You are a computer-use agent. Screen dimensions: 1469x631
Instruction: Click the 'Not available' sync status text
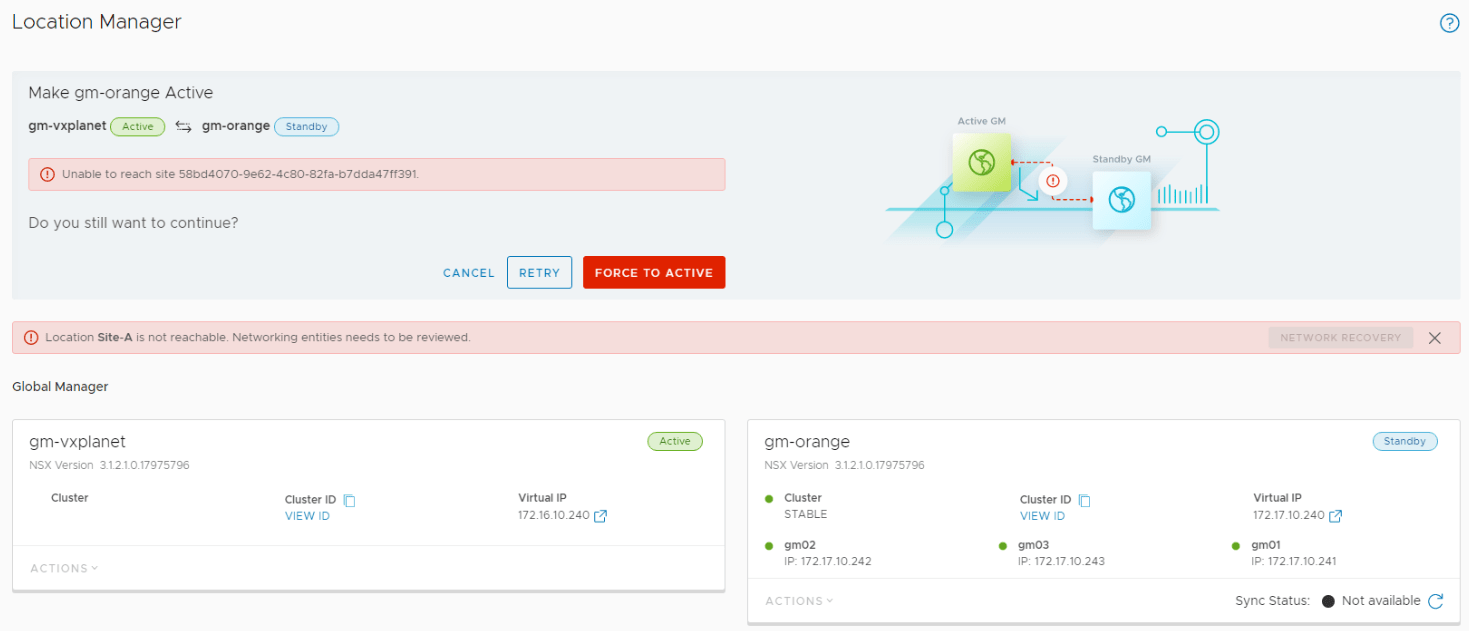[1381, 601]
